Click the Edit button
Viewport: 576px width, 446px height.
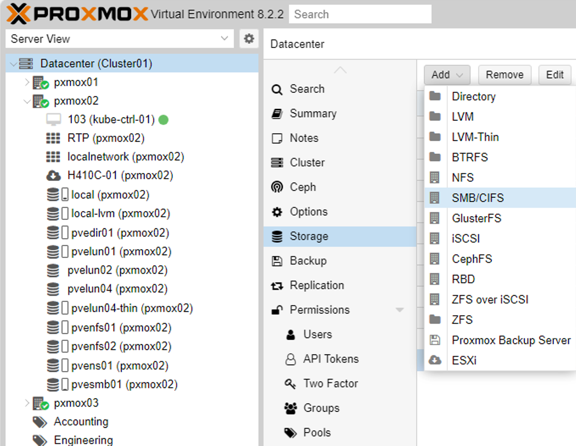pyautogui.click(x=555, y=75)
